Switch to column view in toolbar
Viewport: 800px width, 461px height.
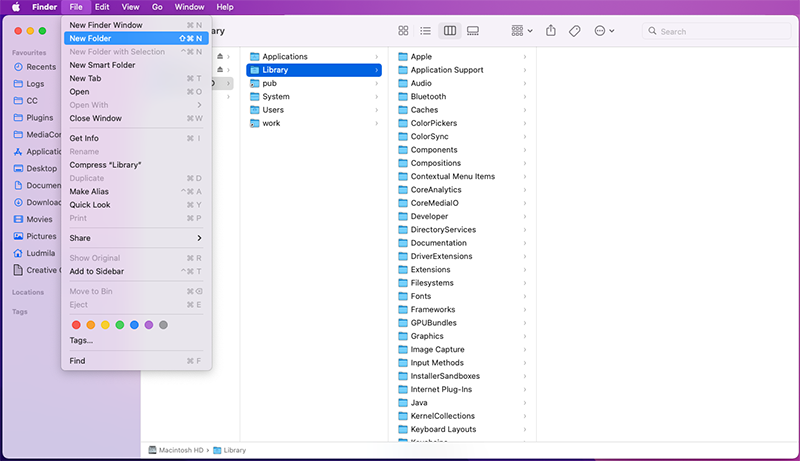[450, 31]
